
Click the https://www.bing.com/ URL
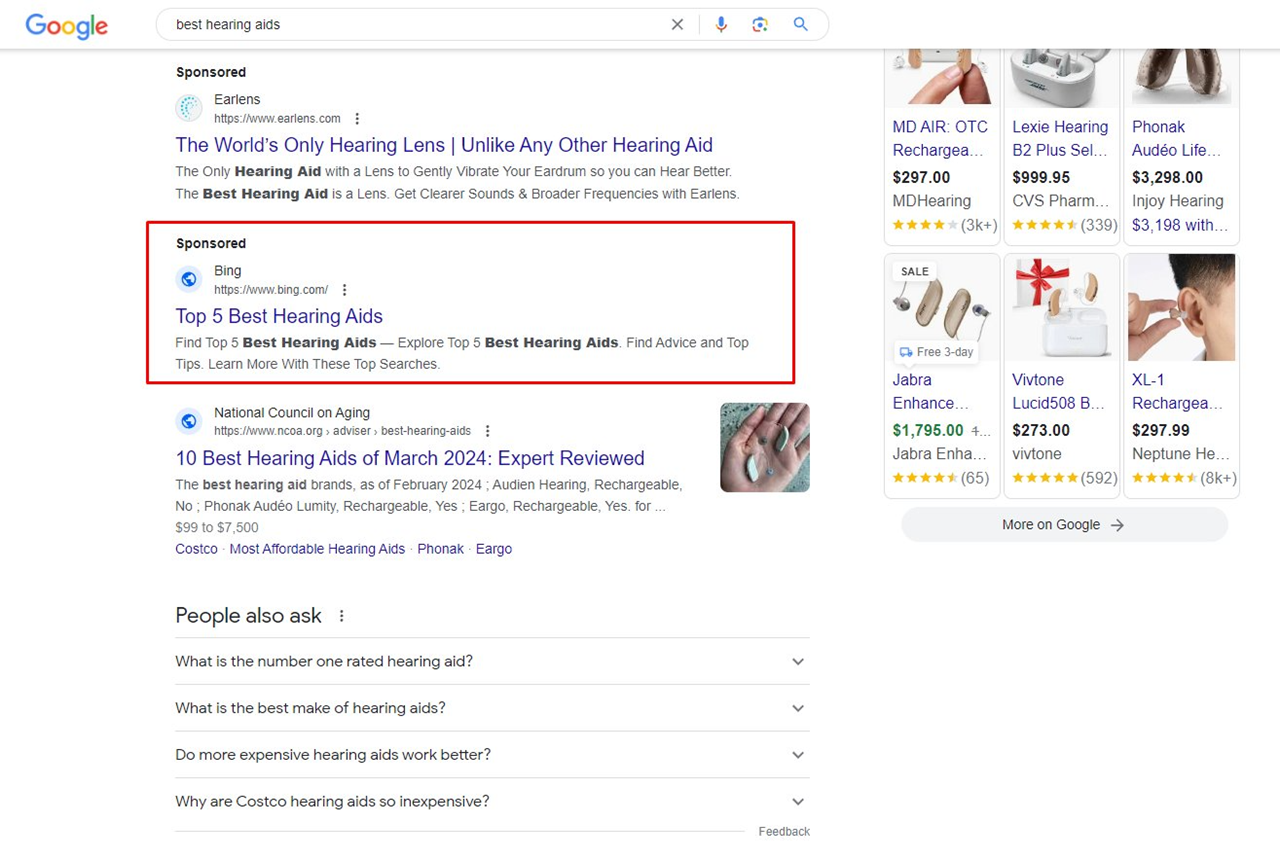(x=271, y=290)
